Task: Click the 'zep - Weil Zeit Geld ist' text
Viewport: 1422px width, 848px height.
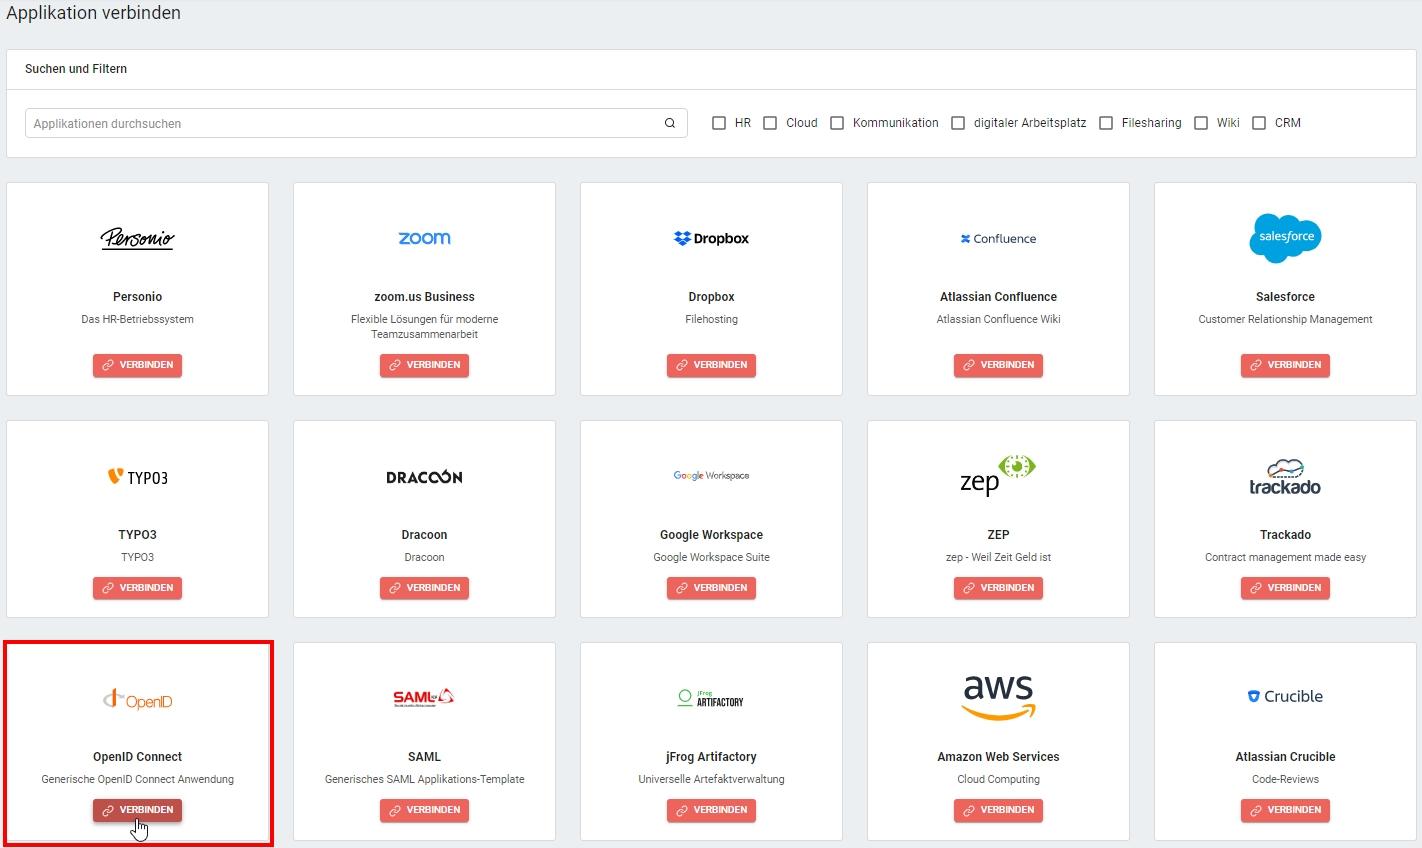Action: click(x=998, y=558)
